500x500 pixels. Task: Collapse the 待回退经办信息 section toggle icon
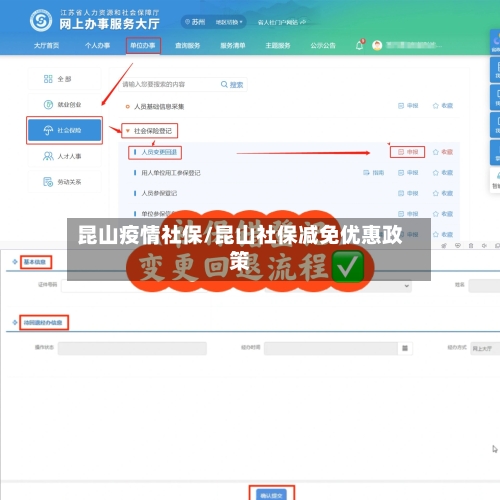[15, 322]
